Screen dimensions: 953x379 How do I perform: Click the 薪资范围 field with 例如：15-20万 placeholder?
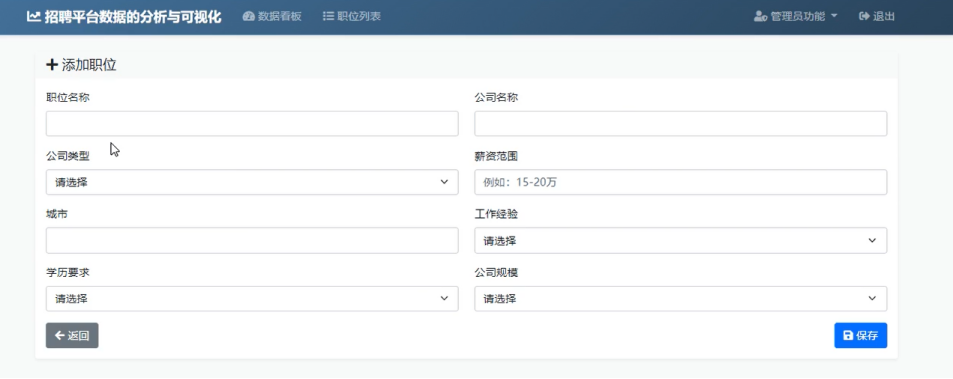click(681, 182)
